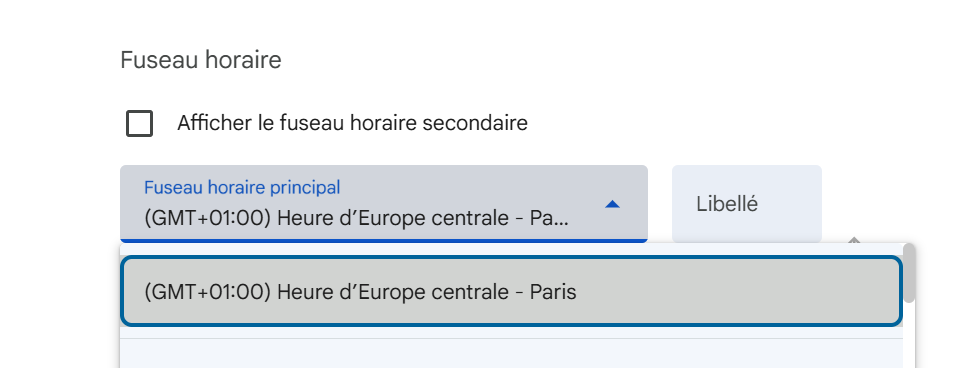Click the small grey up arrow under Libellé
975x368 pixels.
[x=854, y=239]
